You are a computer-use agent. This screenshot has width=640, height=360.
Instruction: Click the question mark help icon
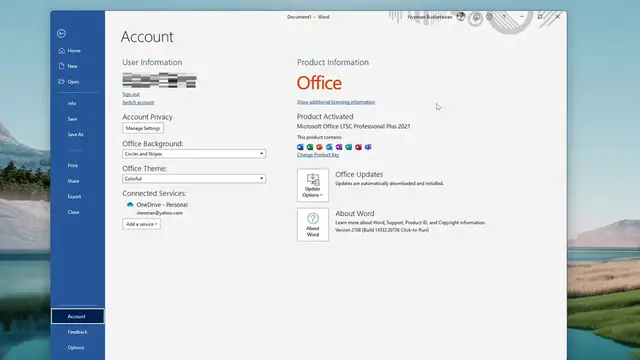click(504, 17)
